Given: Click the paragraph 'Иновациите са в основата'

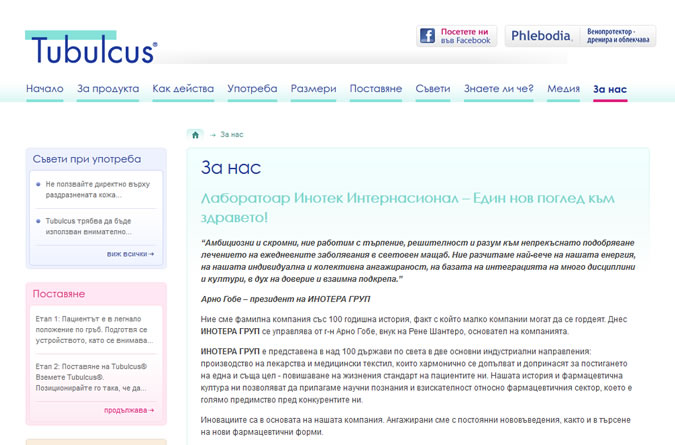Looking at the screenshot, I should (x=415, y=426).
